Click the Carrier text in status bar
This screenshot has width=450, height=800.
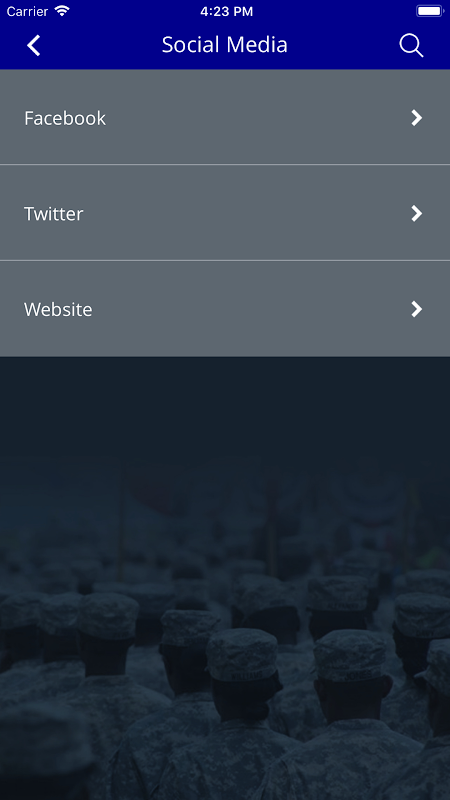[27, 11]
